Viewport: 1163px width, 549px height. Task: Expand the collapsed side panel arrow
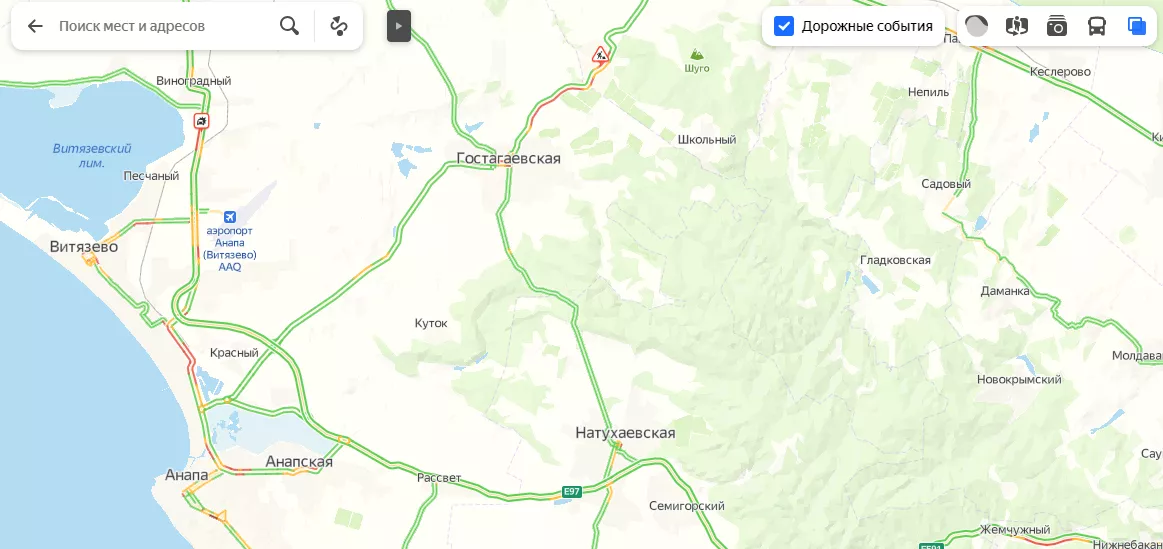point(399,26)
